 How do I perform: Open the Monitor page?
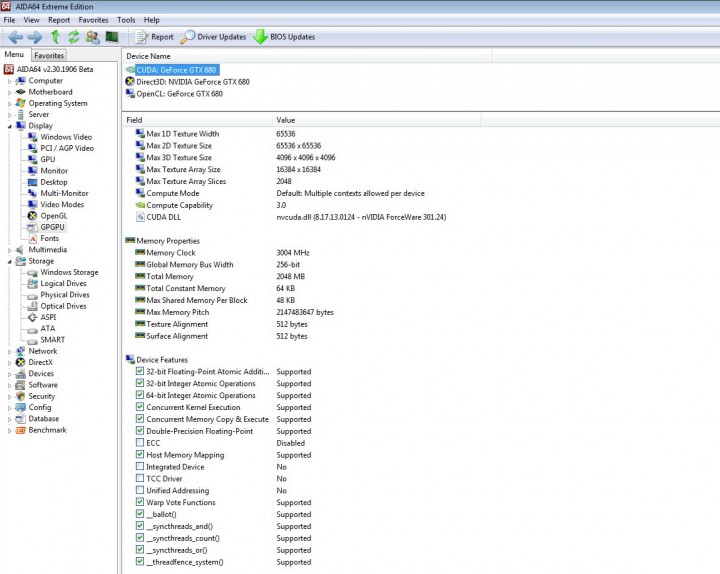(54, 171)
